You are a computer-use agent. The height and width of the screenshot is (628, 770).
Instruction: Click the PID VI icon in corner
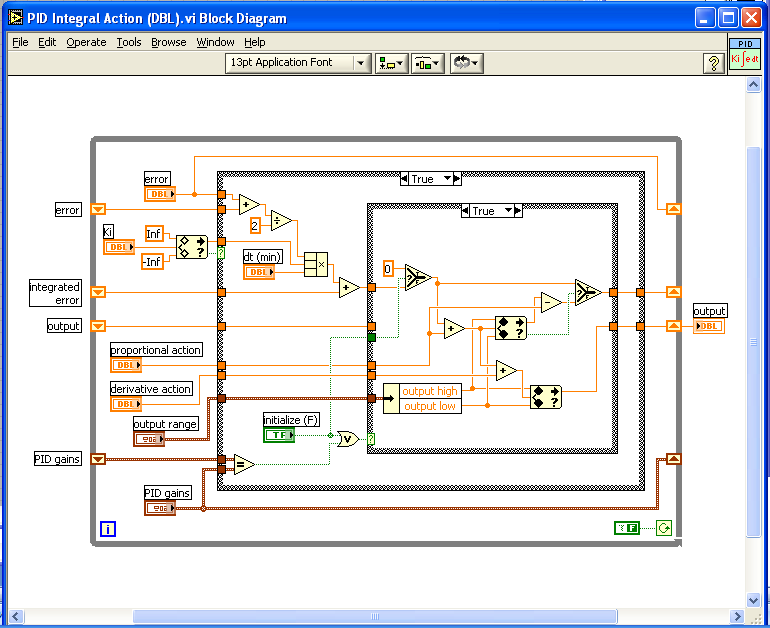(x=744, y=53)
